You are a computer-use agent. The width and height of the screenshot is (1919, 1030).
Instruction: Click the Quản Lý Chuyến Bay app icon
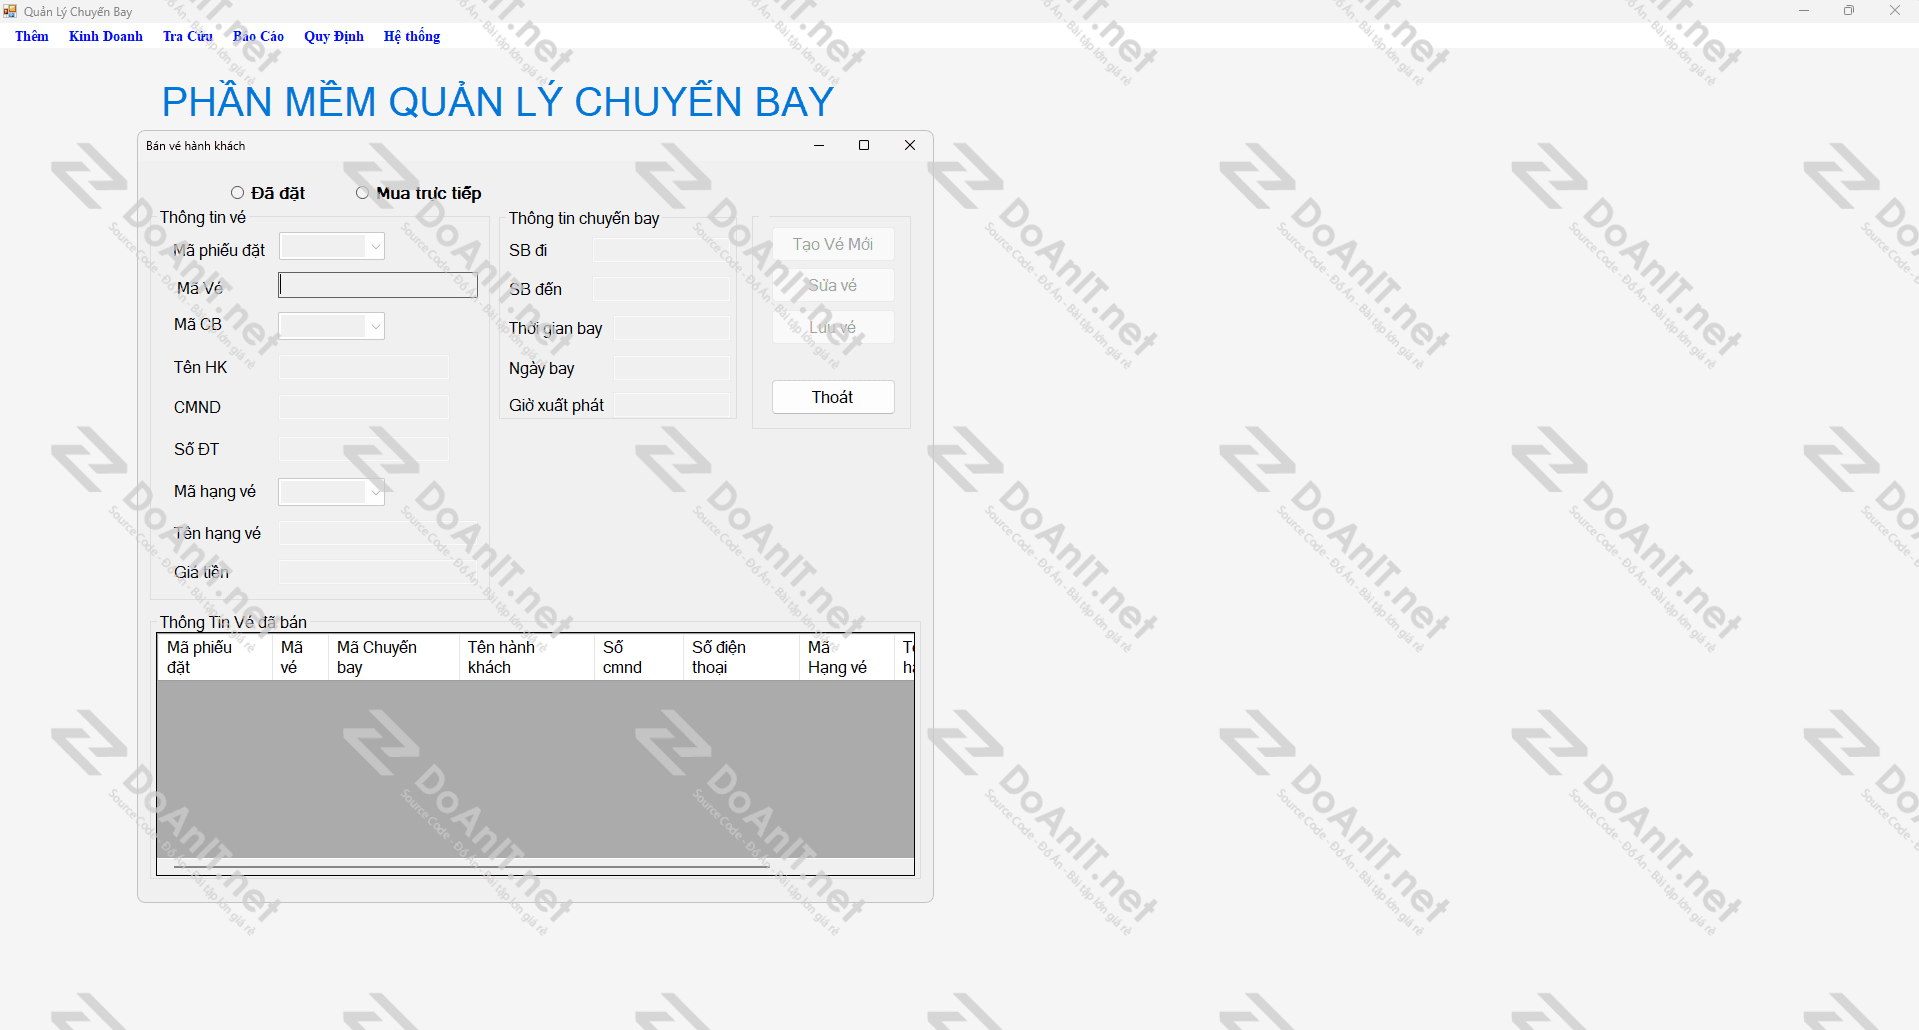click(10, 11)
